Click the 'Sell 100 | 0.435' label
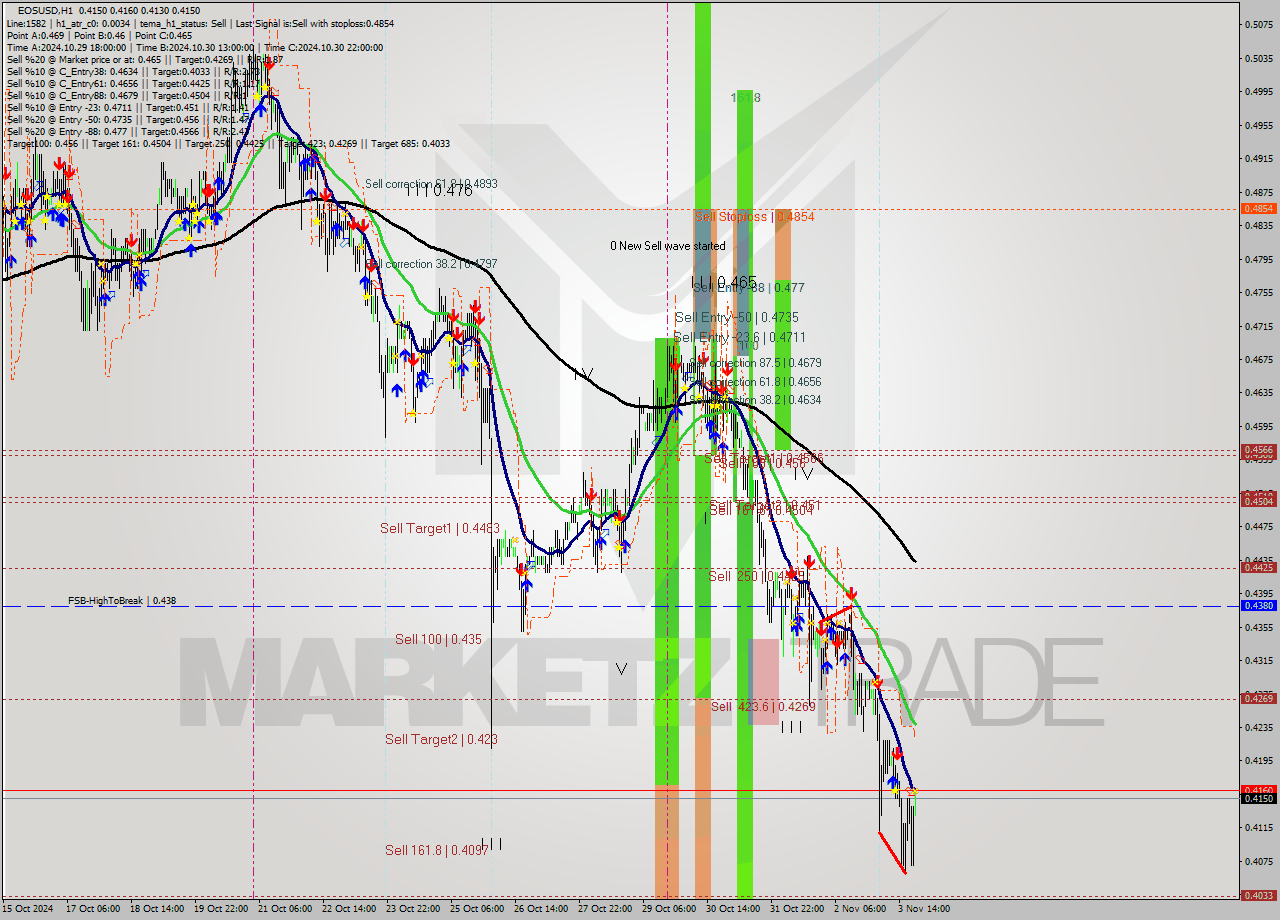Viewport: 1280px width, 920px height. coord(438,639)
